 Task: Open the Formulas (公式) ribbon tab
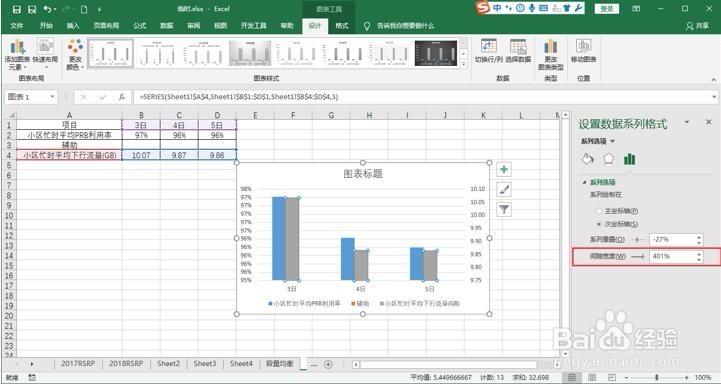(139, 26)
